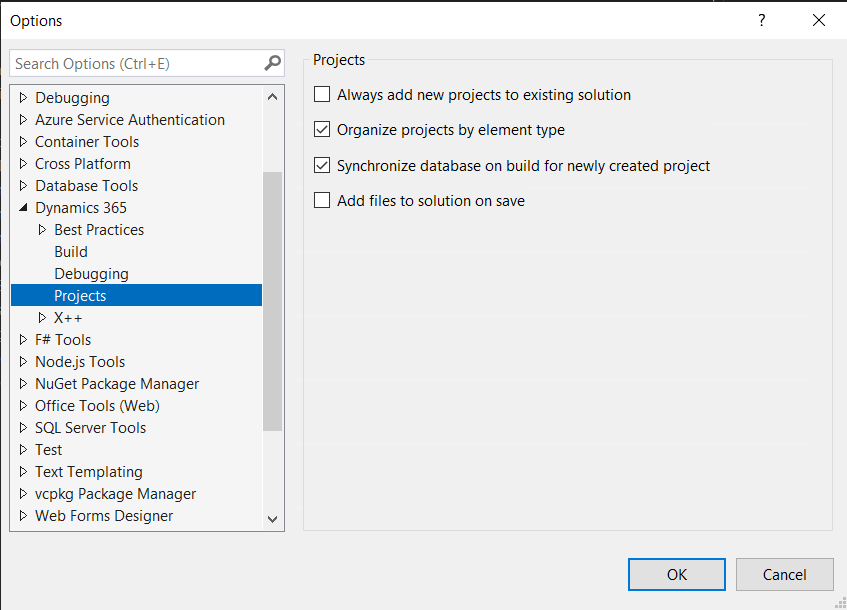Focus the Search Options input field

tap(135, 63)
